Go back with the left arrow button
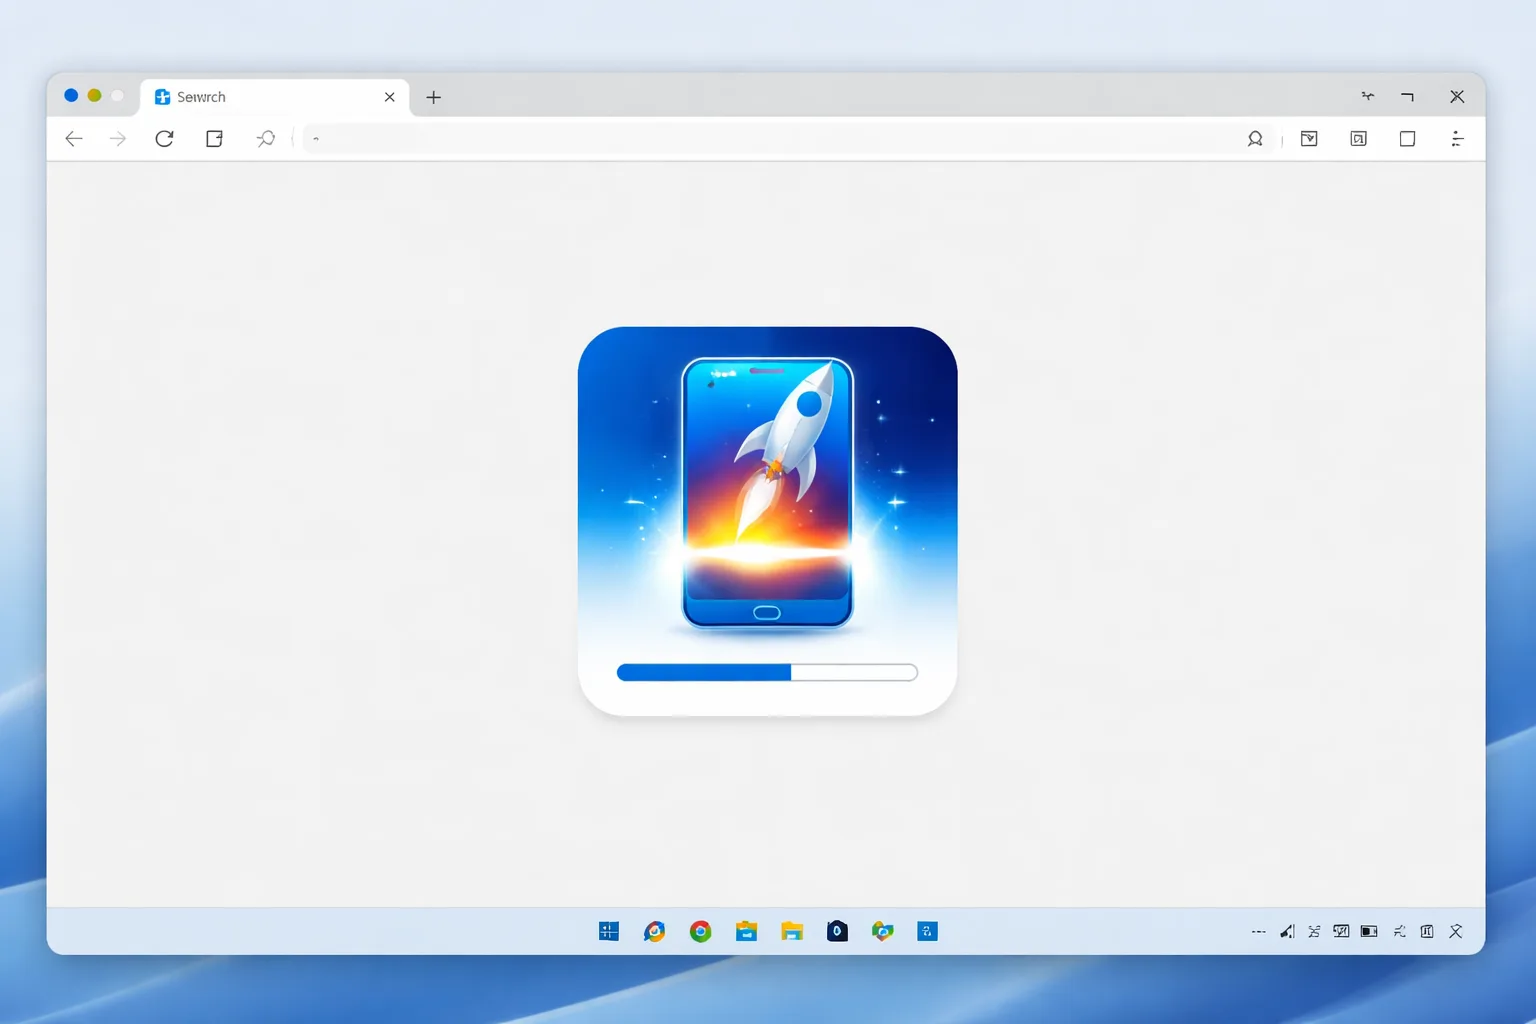The height and width of the screenshot is (1024, 1536). tap(74, 139)
